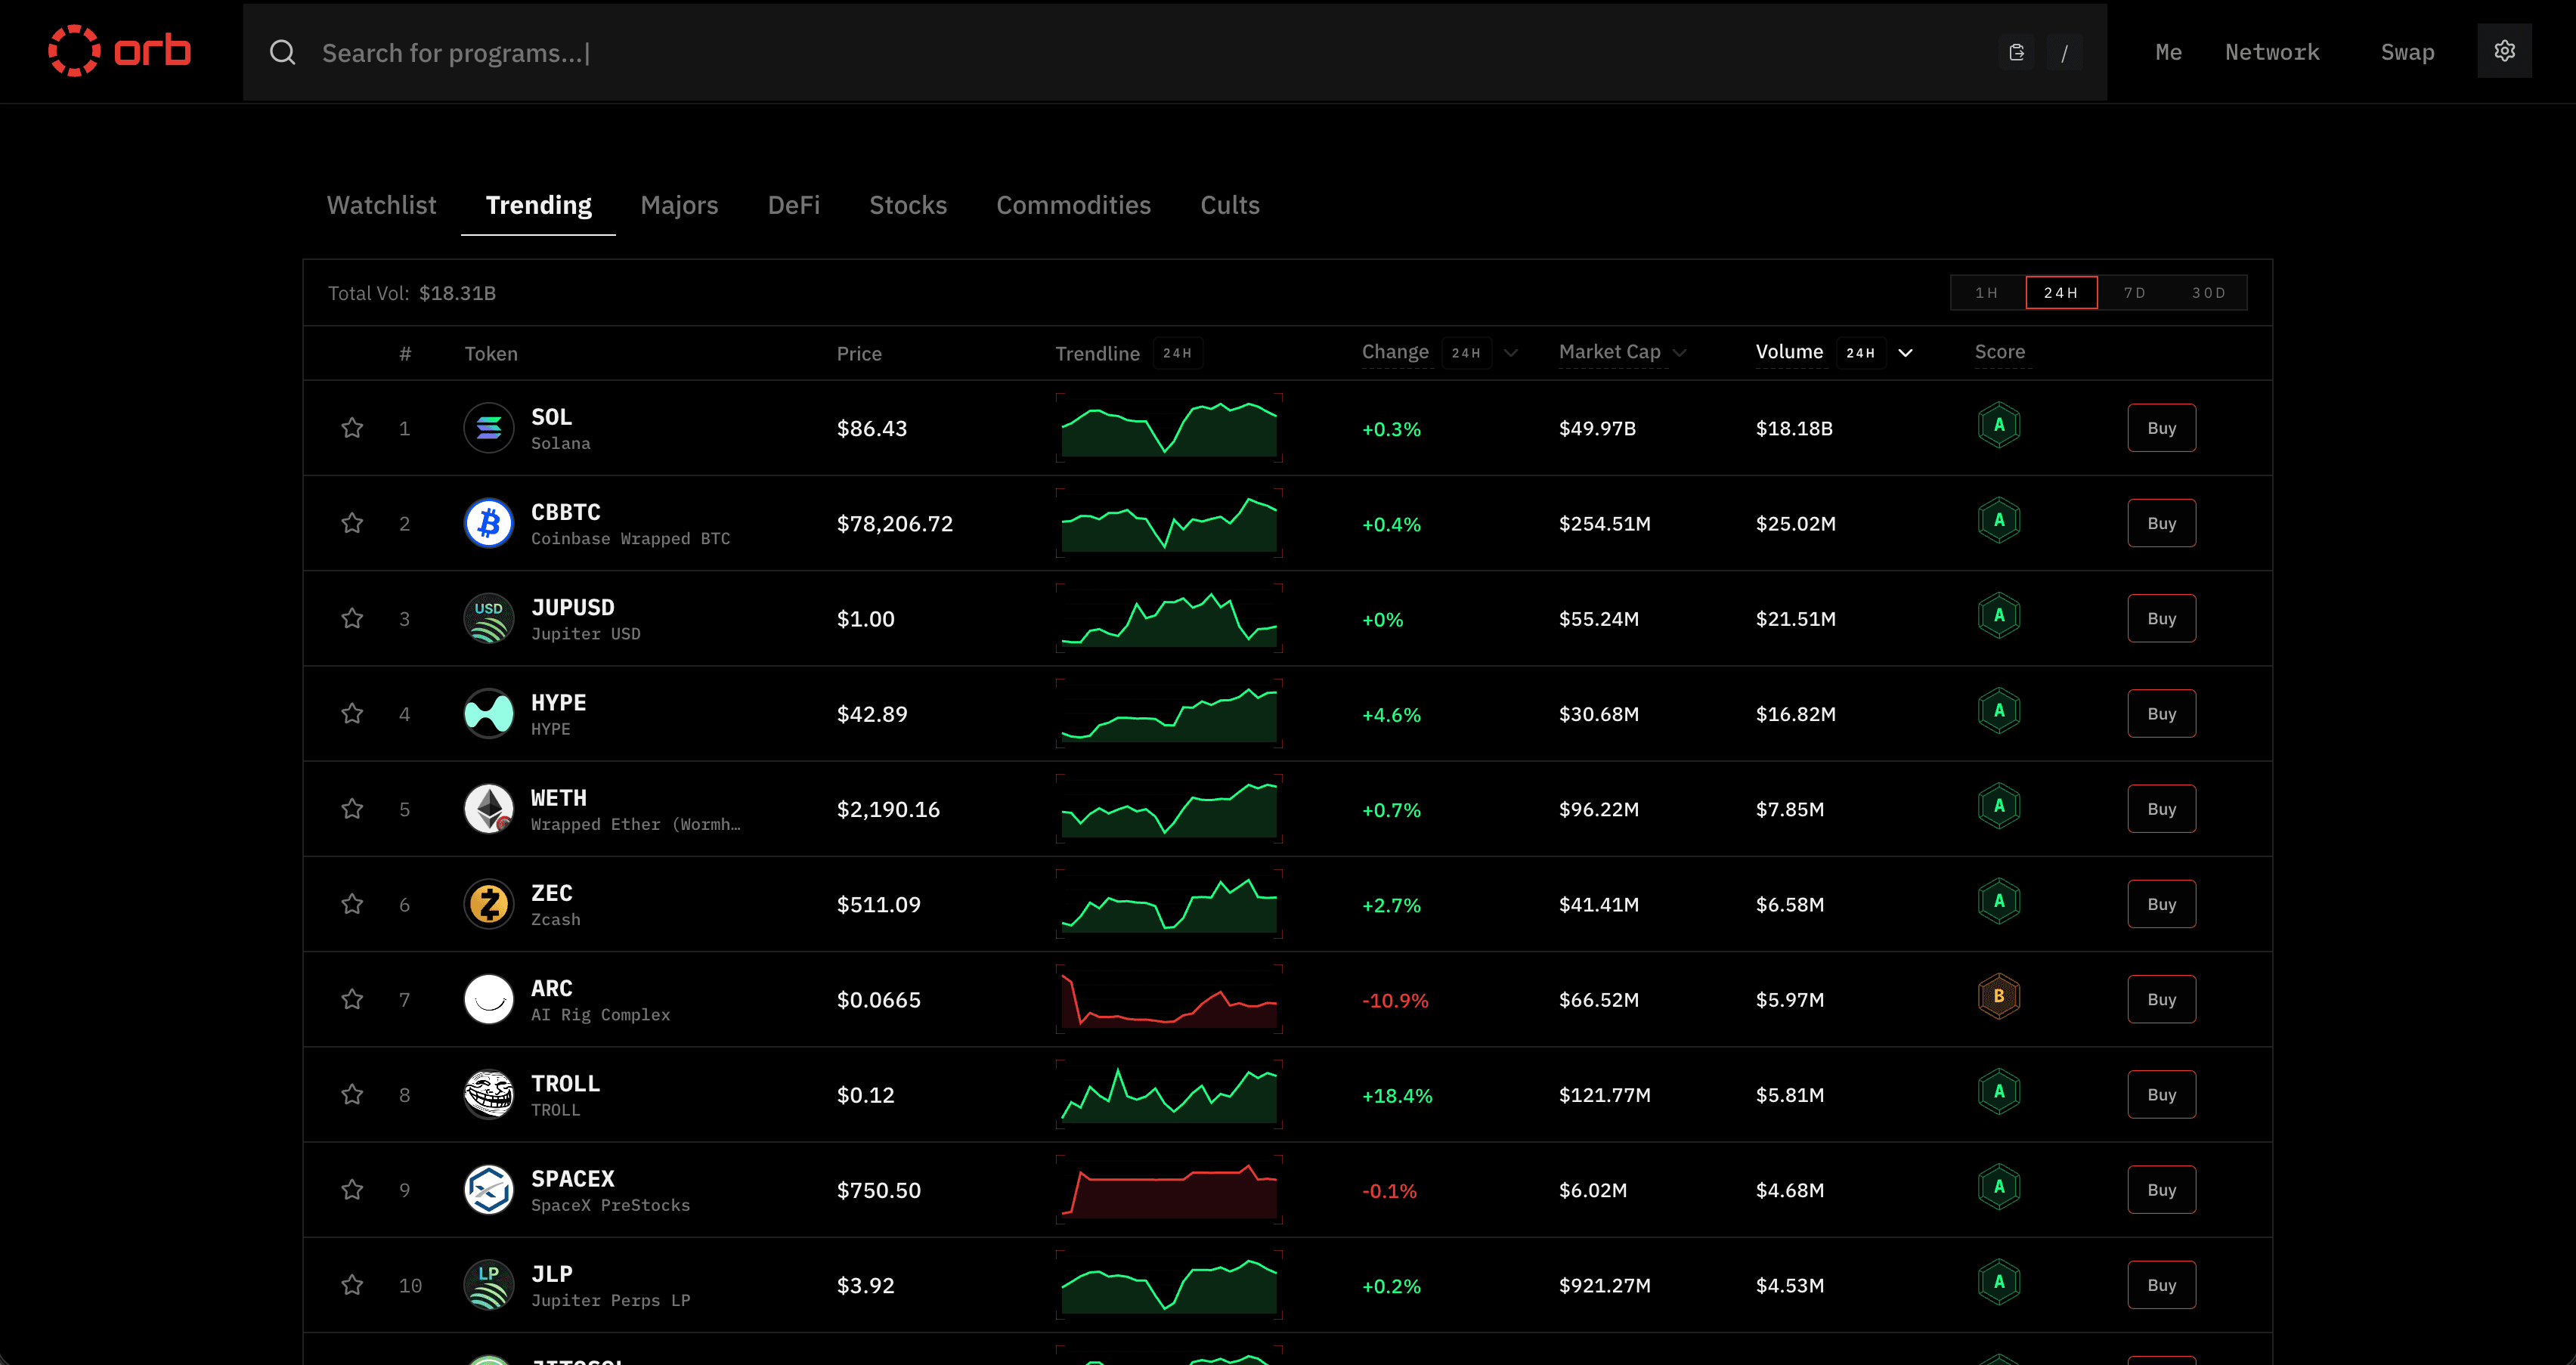Select the 24H timeframe
2576x1365 pixels.
(2061, 293)
